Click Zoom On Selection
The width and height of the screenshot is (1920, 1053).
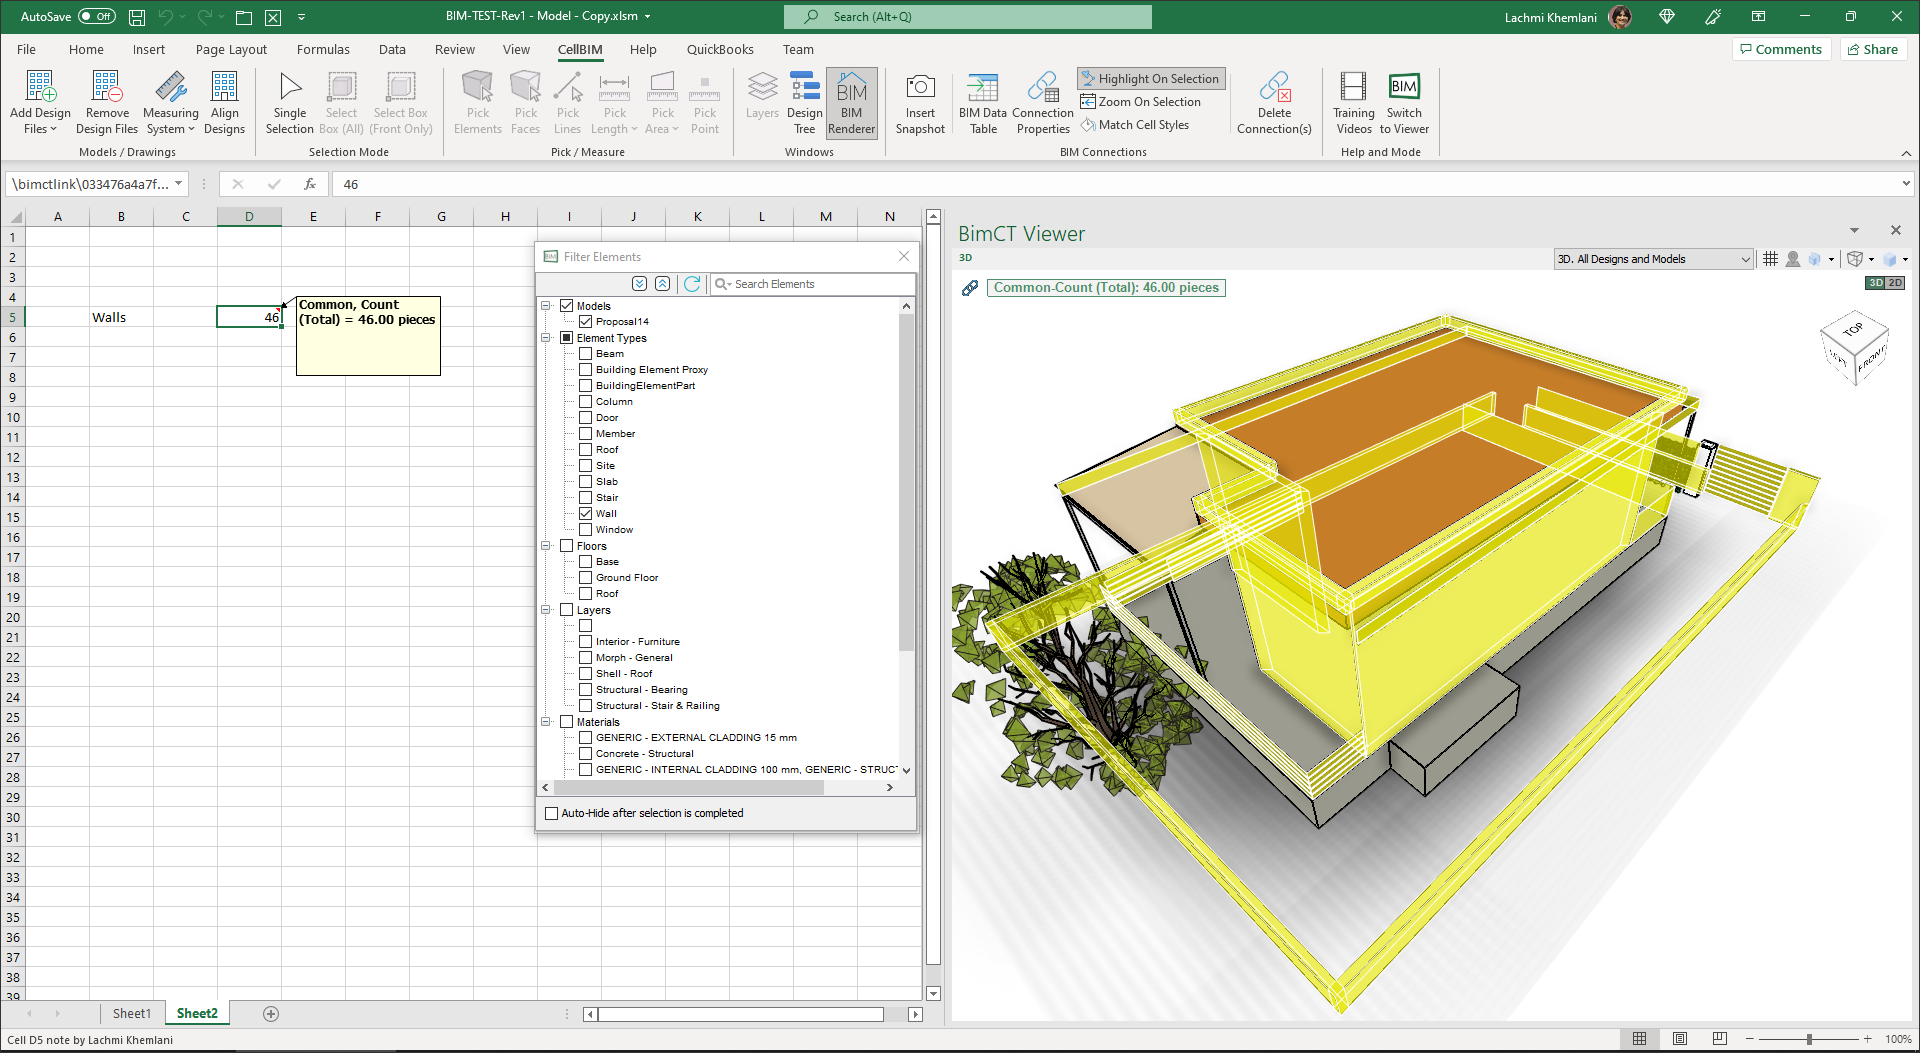(x=1141, y=102)
